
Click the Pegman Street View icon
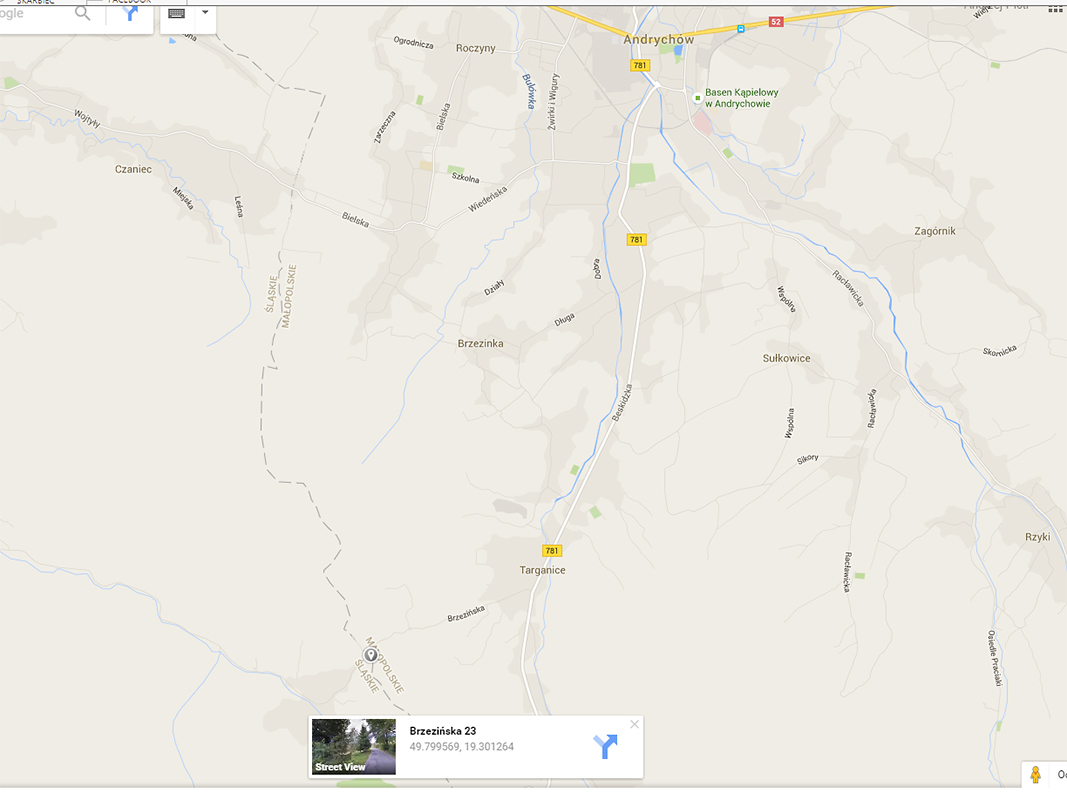coord(1035,775)
